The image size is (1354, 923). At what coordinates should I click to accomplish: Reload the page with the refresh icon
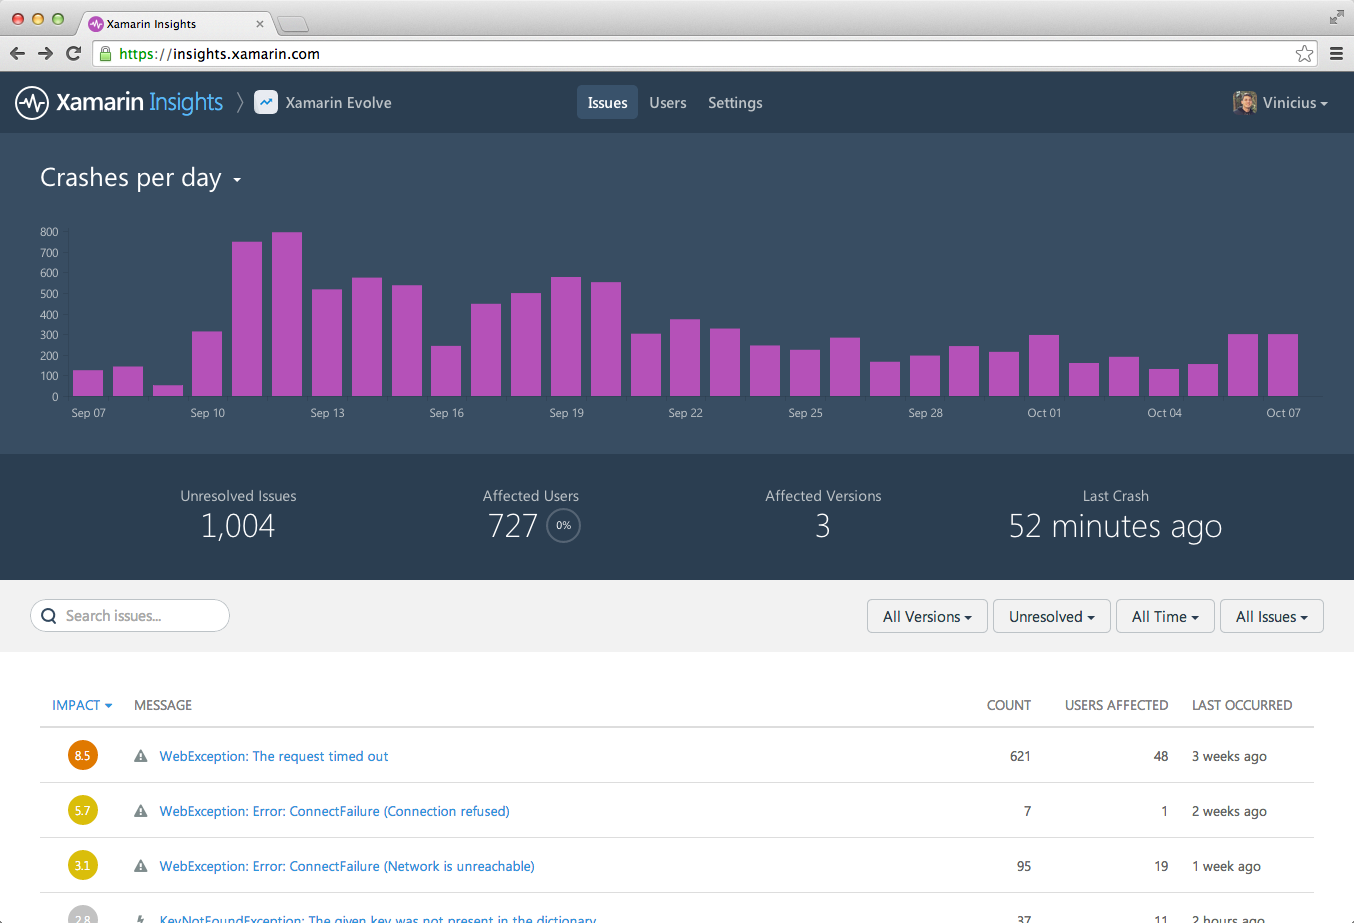point(73,54)
